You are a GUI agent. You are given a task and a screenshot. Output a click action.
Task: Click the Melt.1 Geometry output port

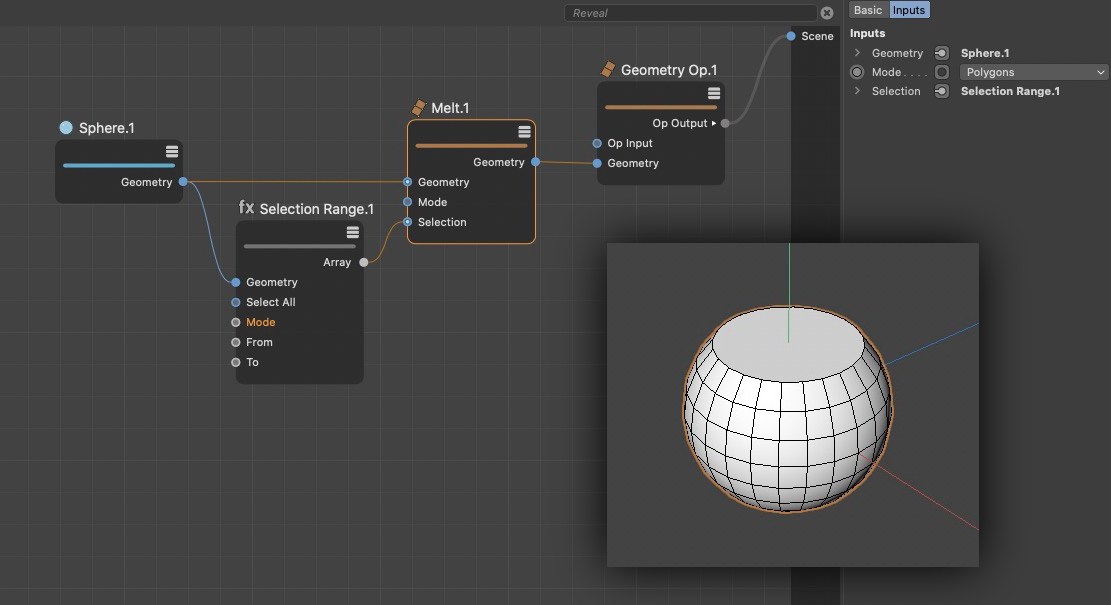[x=536, y=162]
